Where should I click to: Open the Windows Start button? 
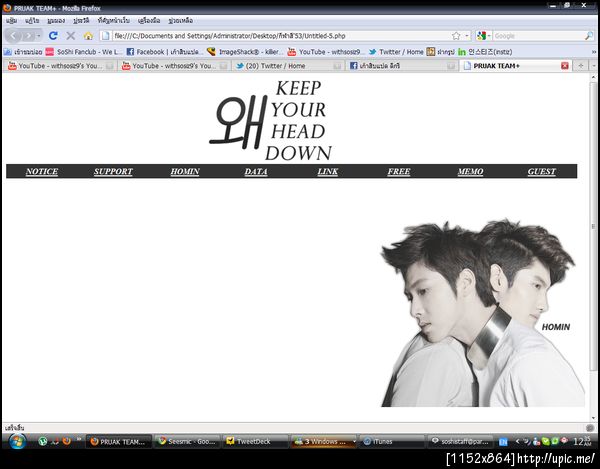[x=16, y=441]
